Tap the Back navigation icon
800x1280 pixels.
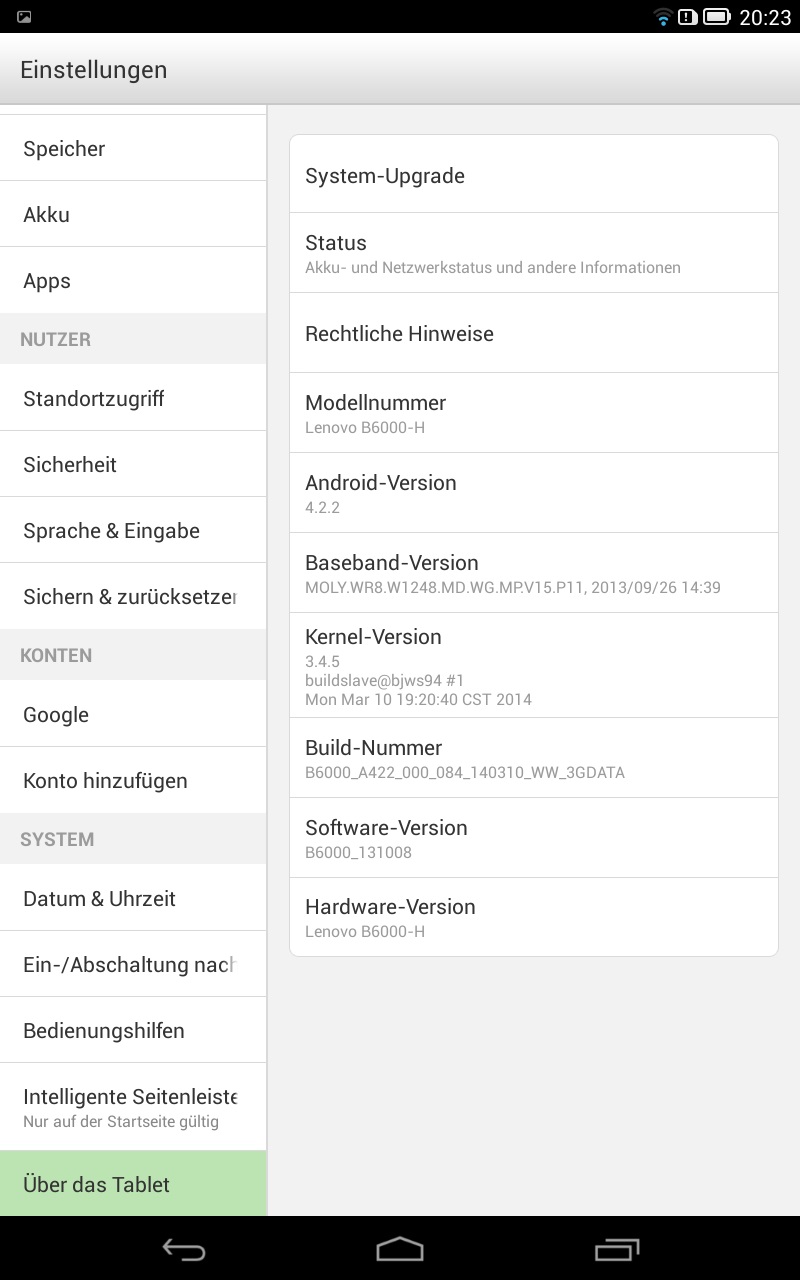click(x=184, y=1249)
